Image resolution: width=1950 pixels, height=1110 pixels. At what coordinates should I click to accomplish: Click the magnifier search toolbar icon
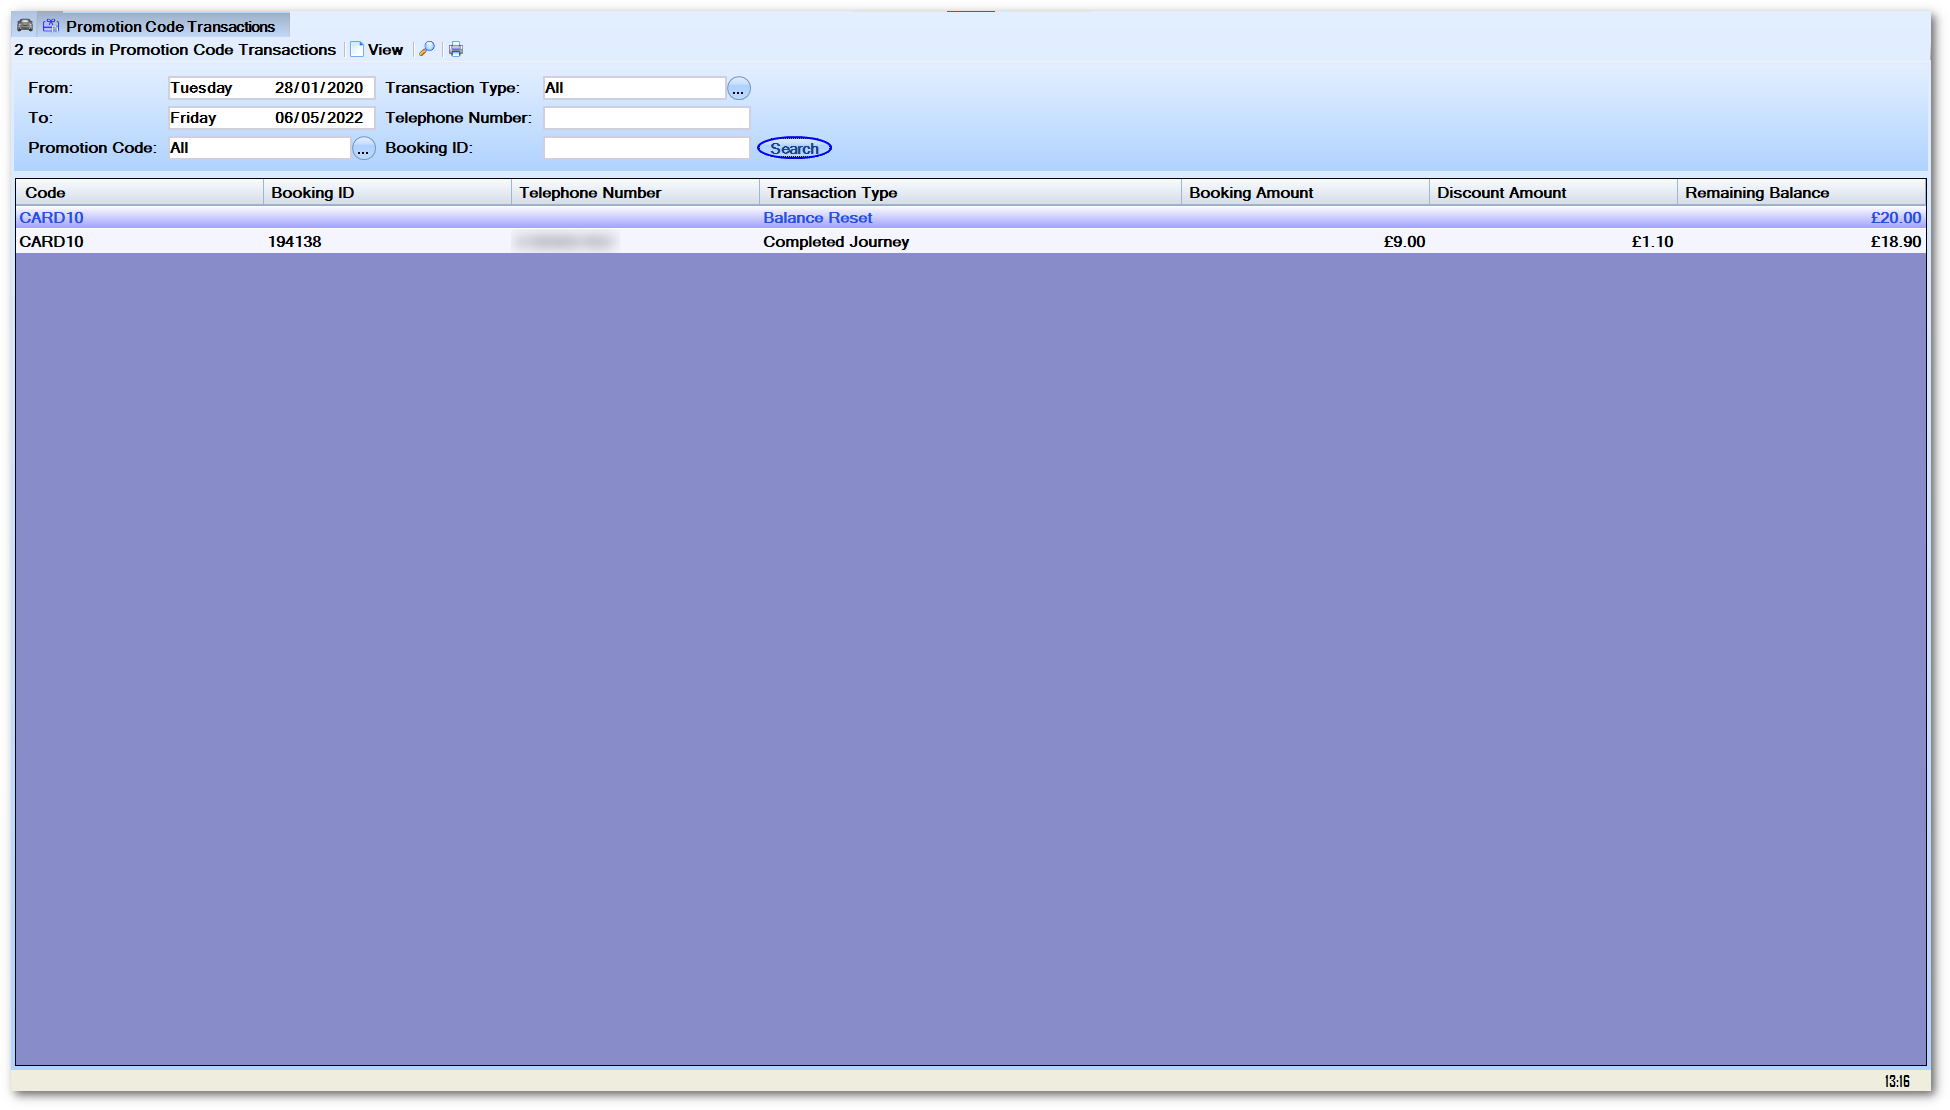[427, 49]
